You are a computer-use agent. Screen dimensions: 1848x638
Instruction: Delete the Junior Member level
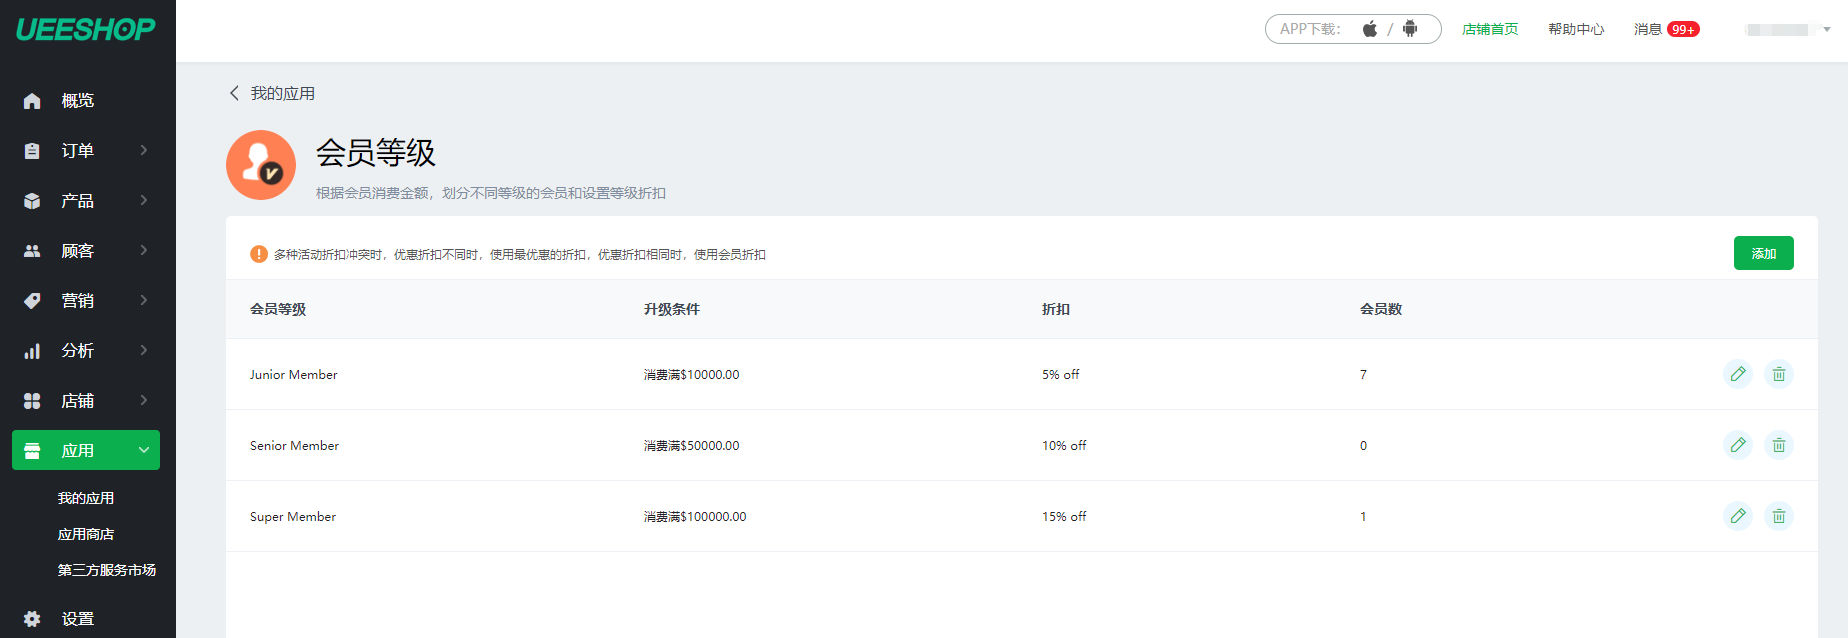(1779, 374)
